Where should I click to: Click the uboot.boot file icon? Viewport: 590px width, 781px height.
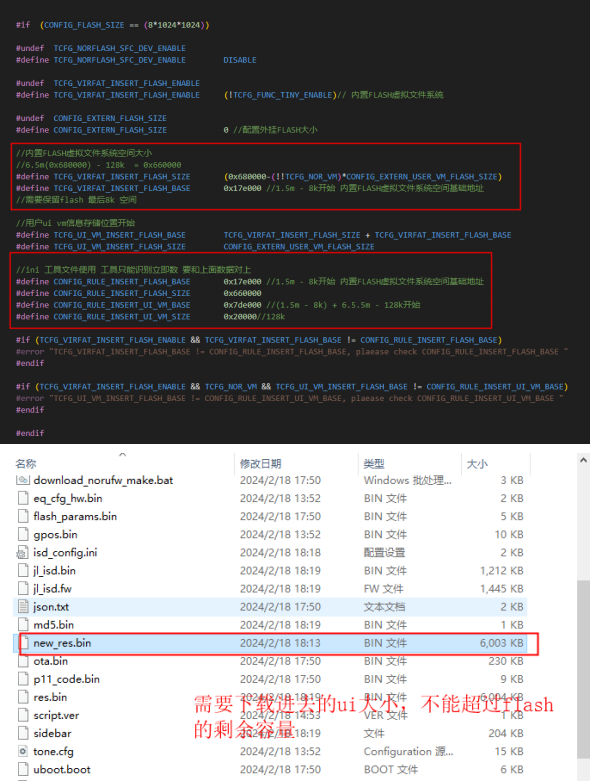click(23, 770)
